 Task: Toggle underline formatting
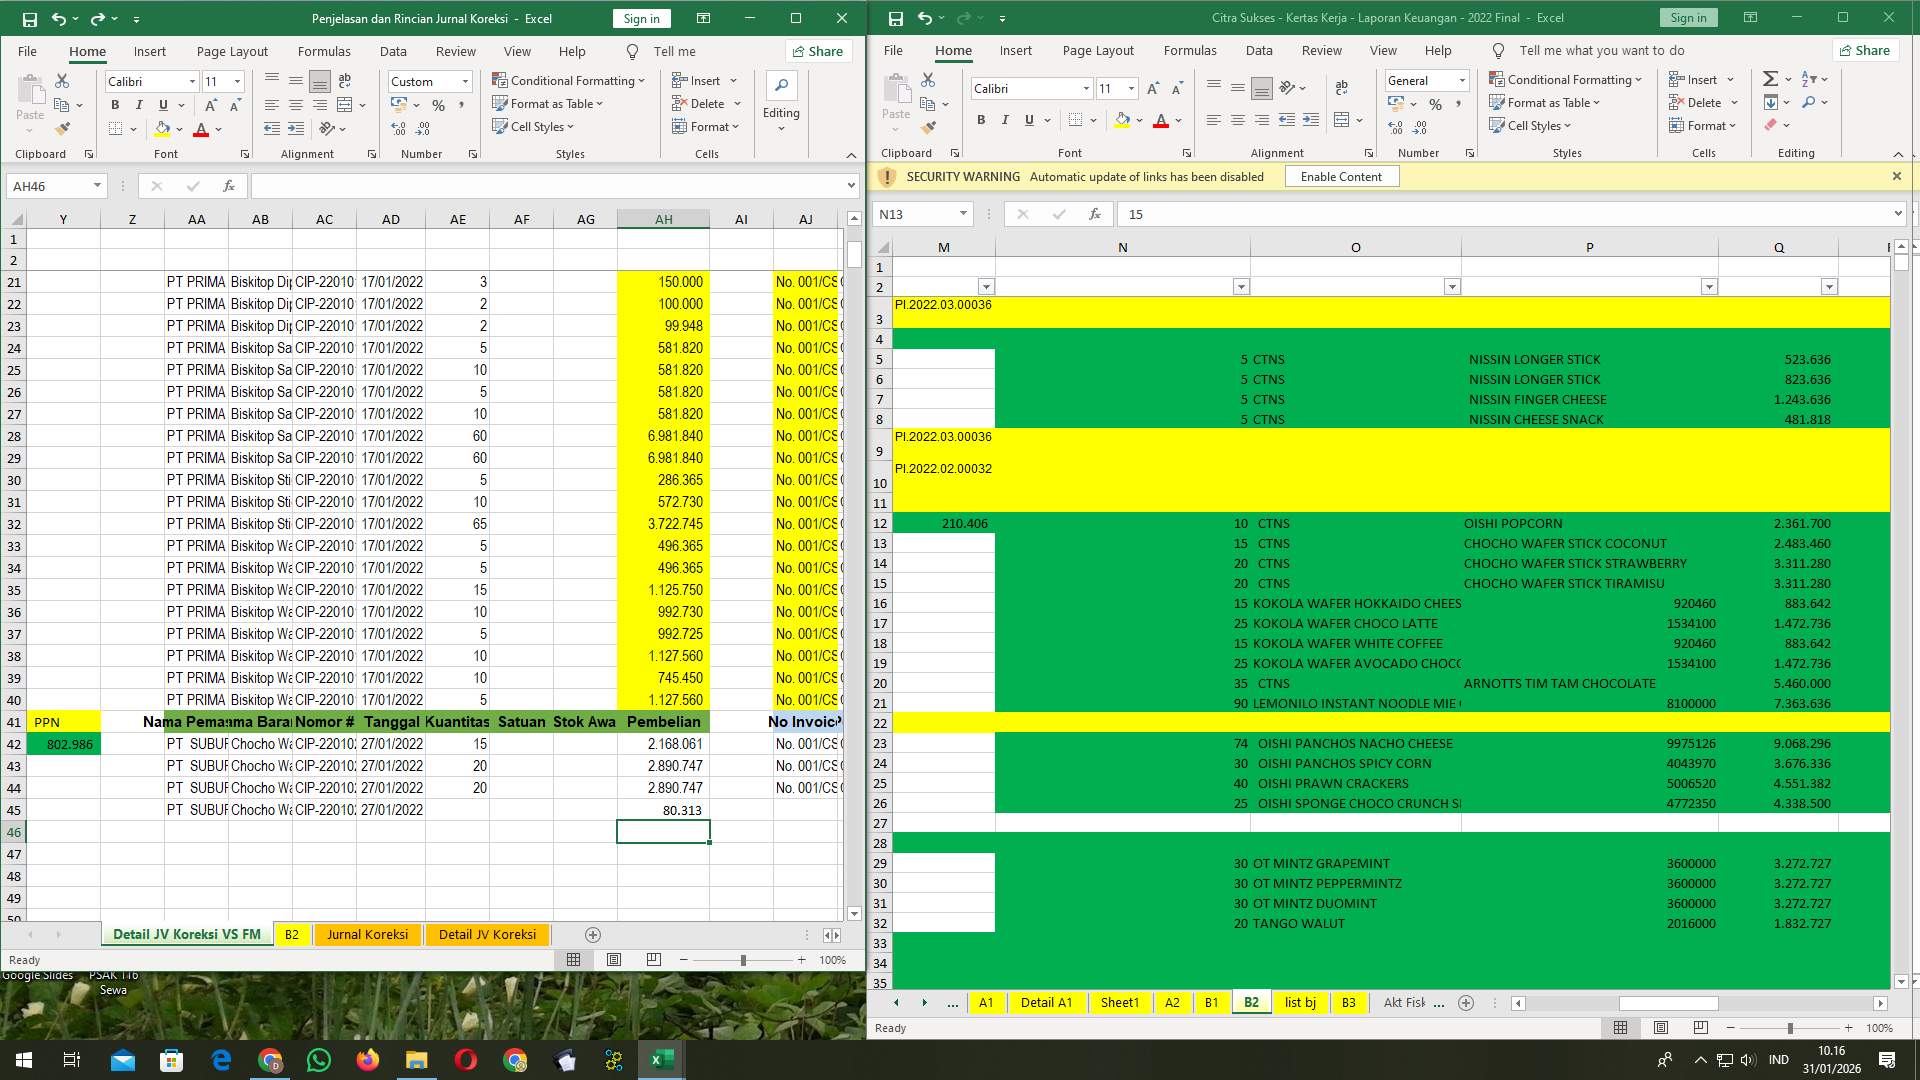point(163,104)
